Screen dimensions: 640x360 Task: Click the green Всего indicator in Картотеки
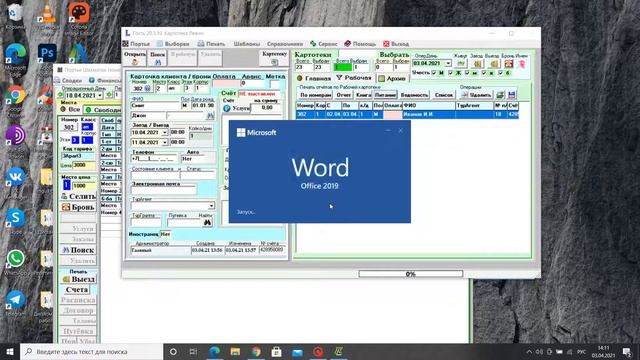point(342,67)
